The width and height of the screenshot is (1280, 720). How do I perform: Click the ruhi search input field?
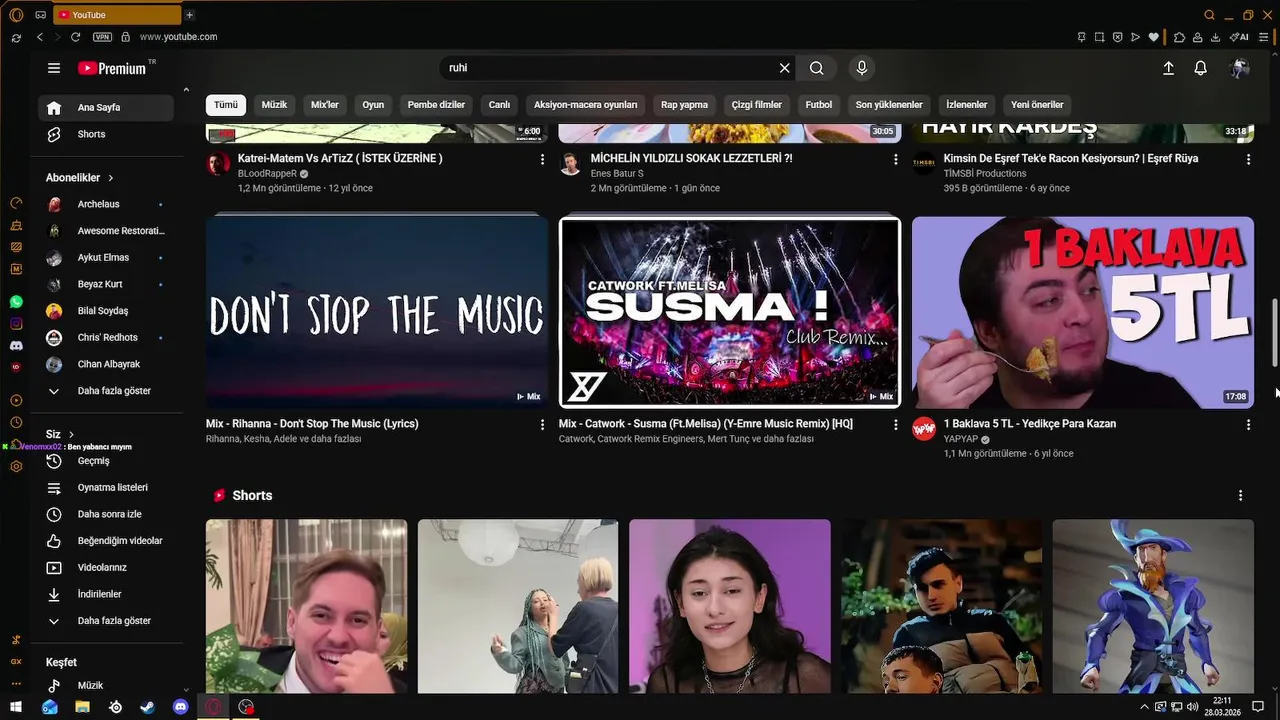pyautogui.click(x=608, y=68)
